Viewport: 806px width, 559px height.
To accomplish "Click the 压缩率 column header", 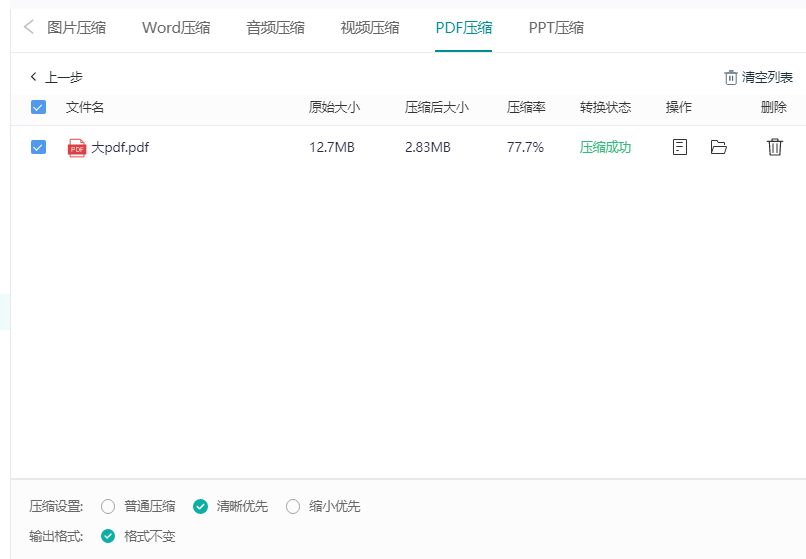I will click(526, 107).
